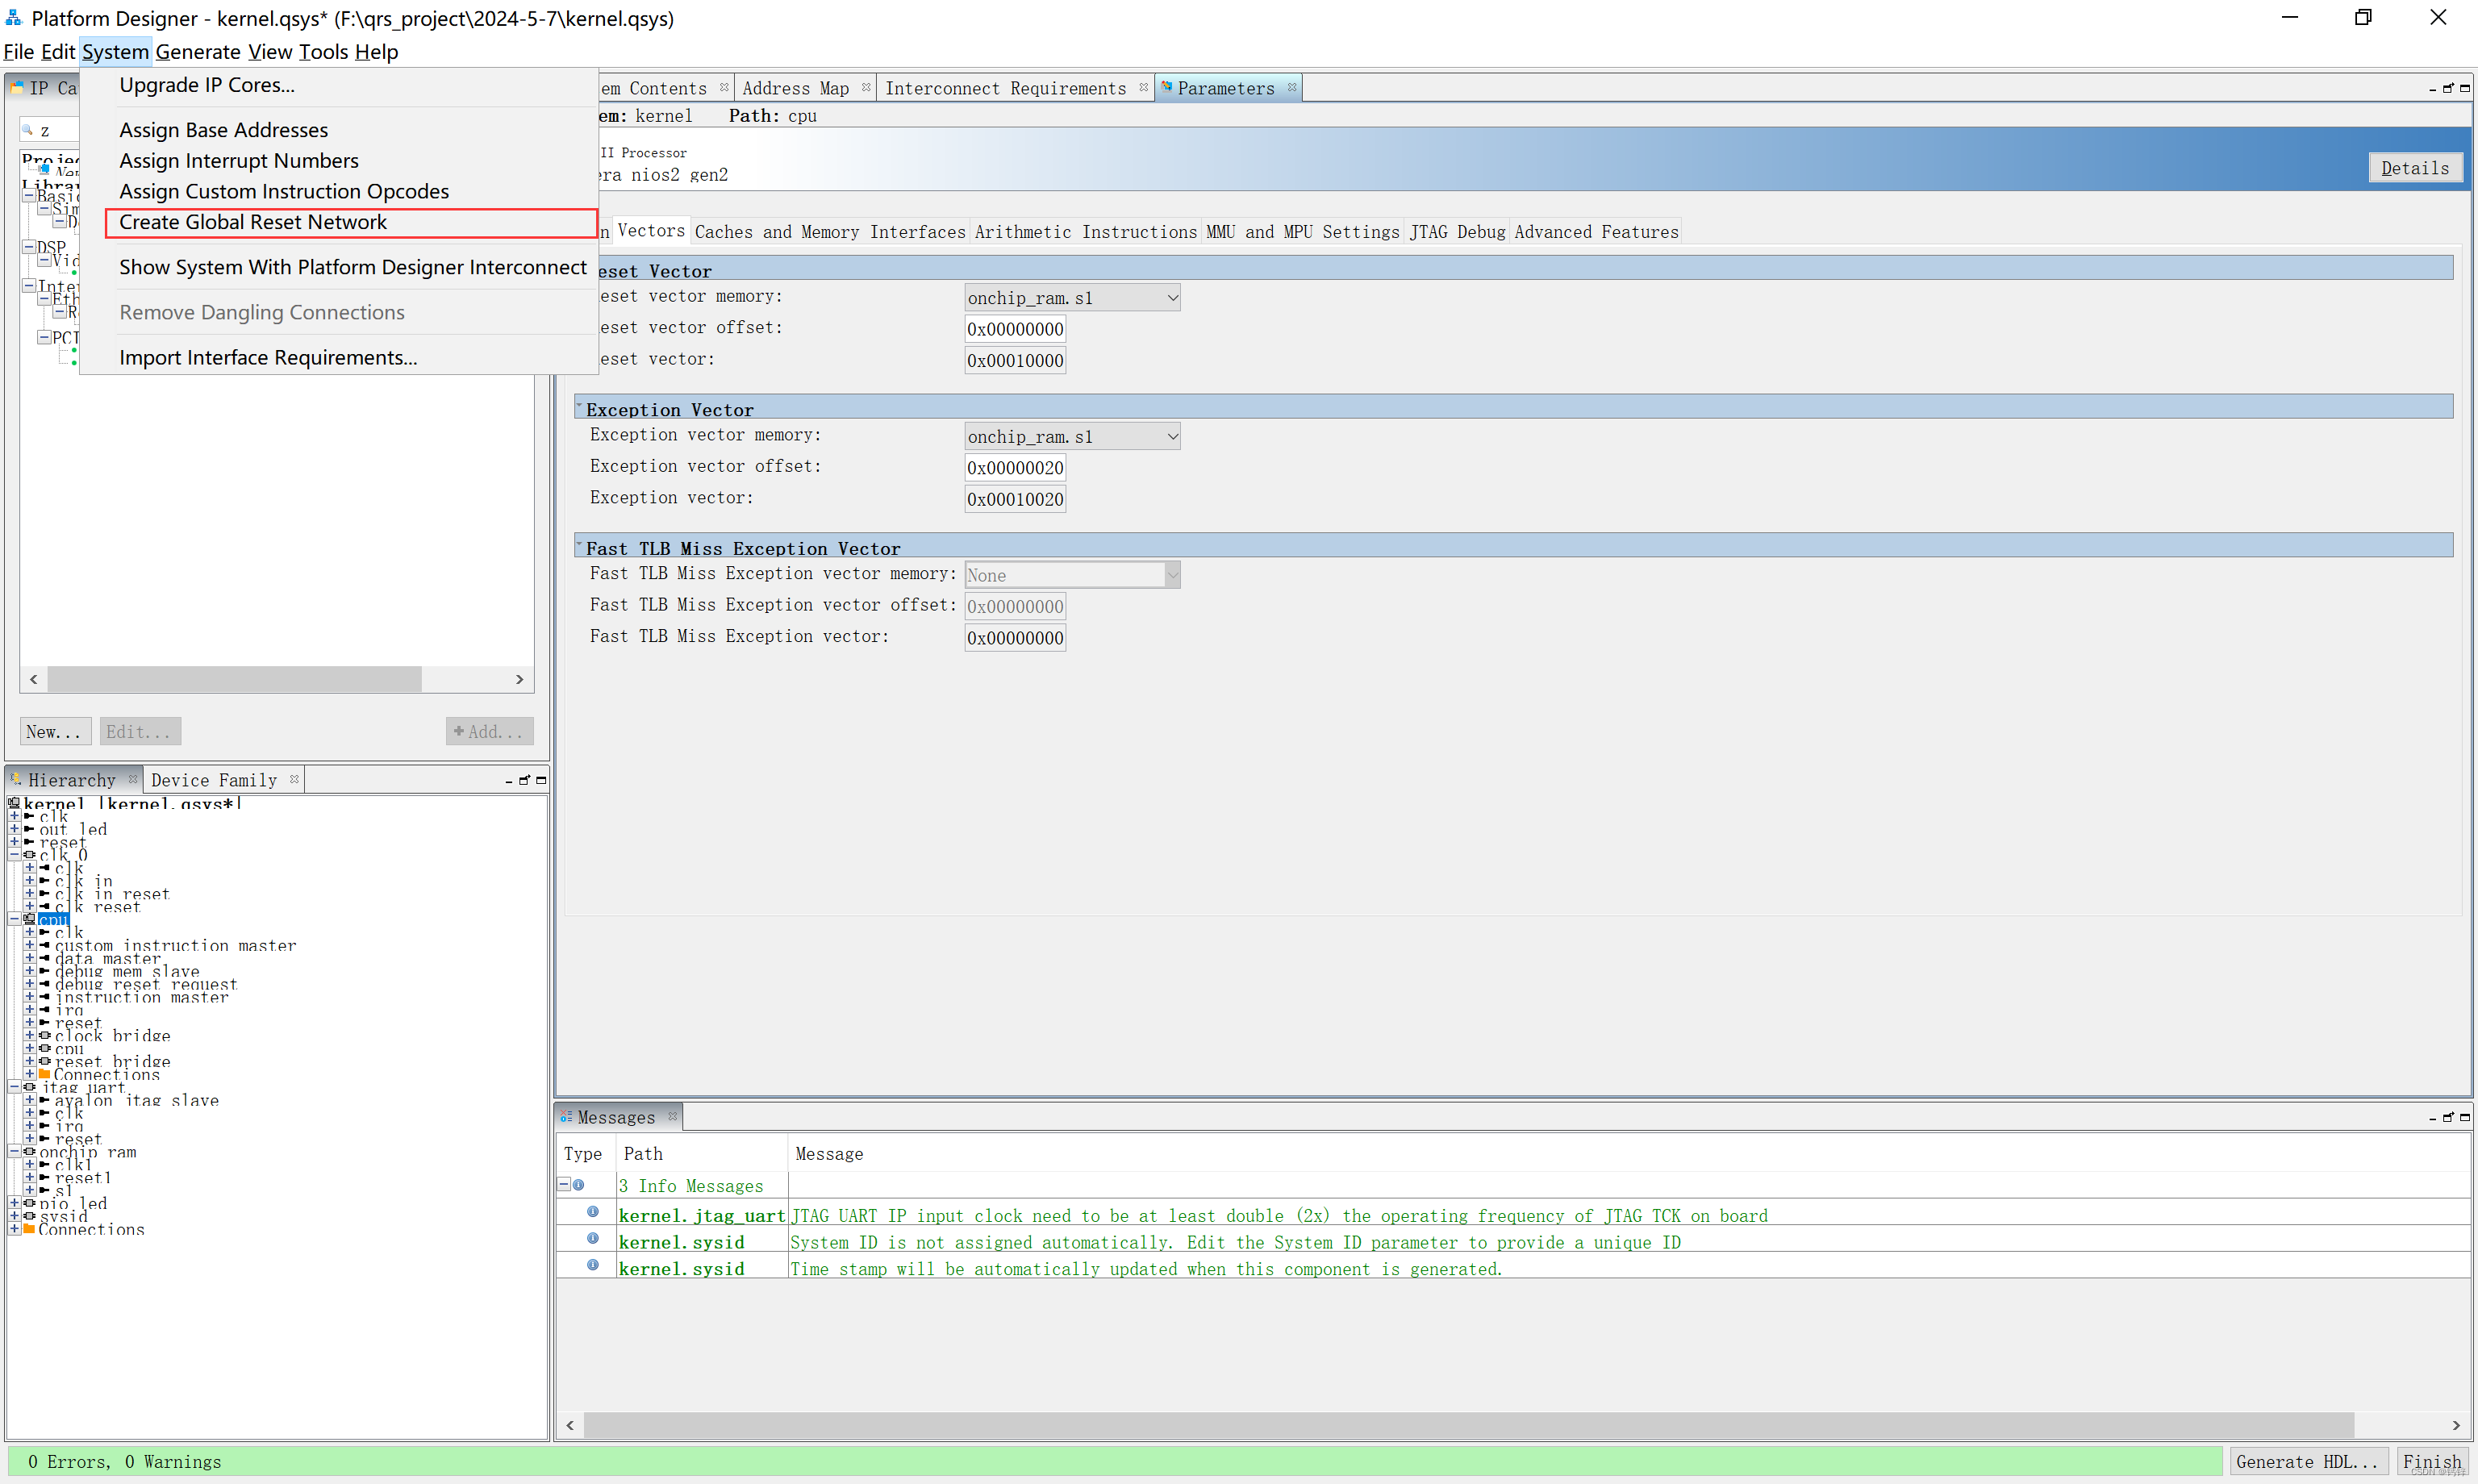The height and width of the screenshot is (1484, 2478).
Task: Collapse the 3 Info Messages group
Action: (563, 1185)
